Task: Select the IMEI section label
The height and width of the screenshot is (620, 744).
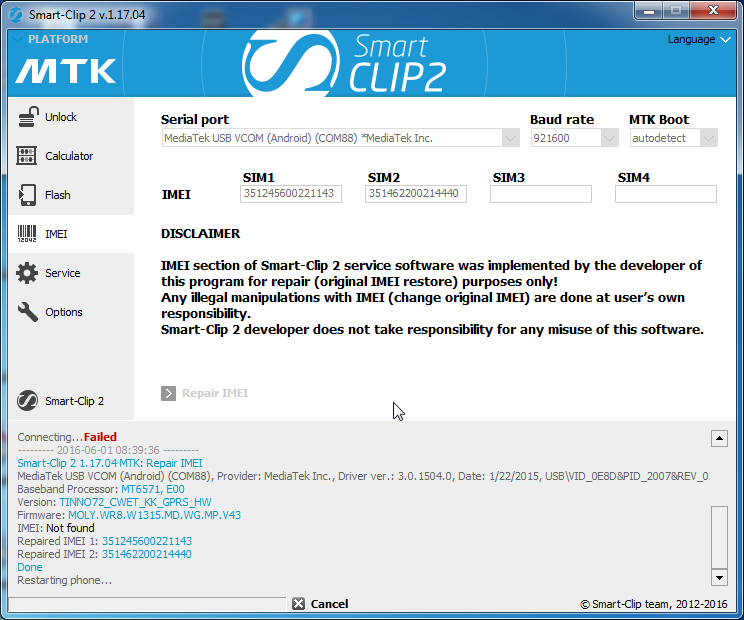Action: (x=56, y=234)
